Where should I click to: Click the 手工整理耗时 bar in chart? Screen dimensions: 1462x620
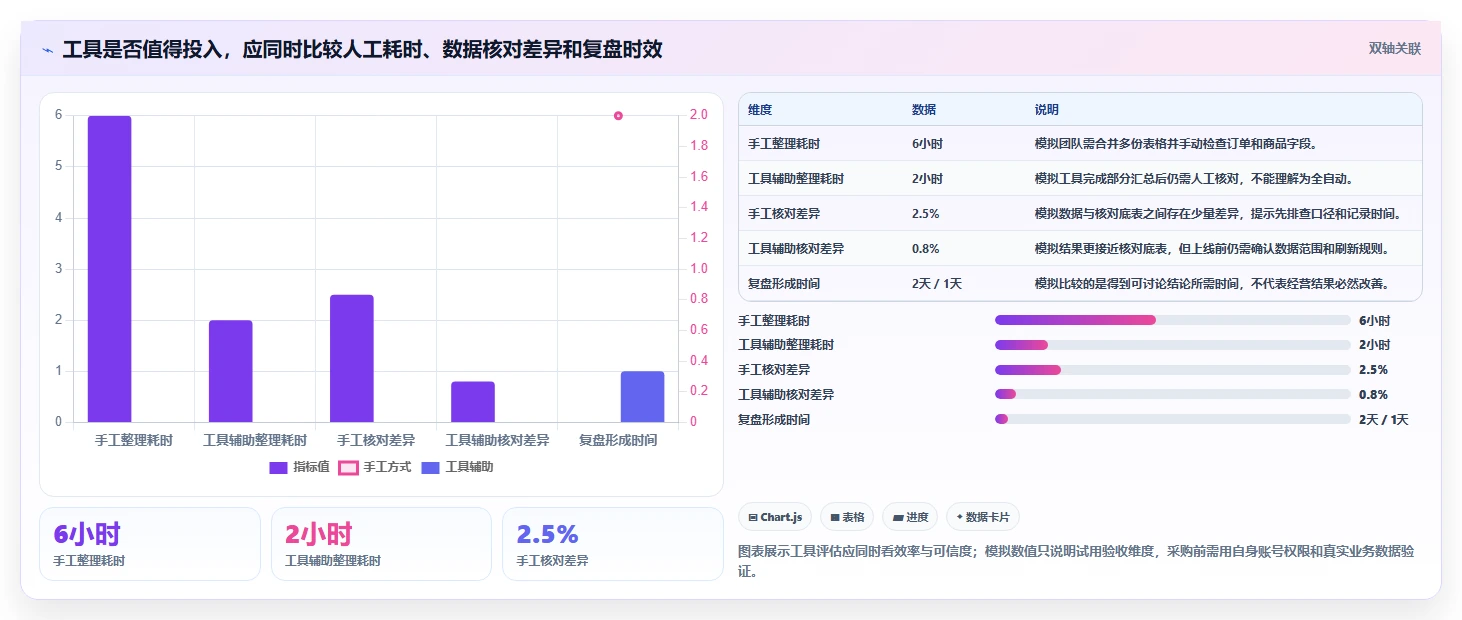110,269
